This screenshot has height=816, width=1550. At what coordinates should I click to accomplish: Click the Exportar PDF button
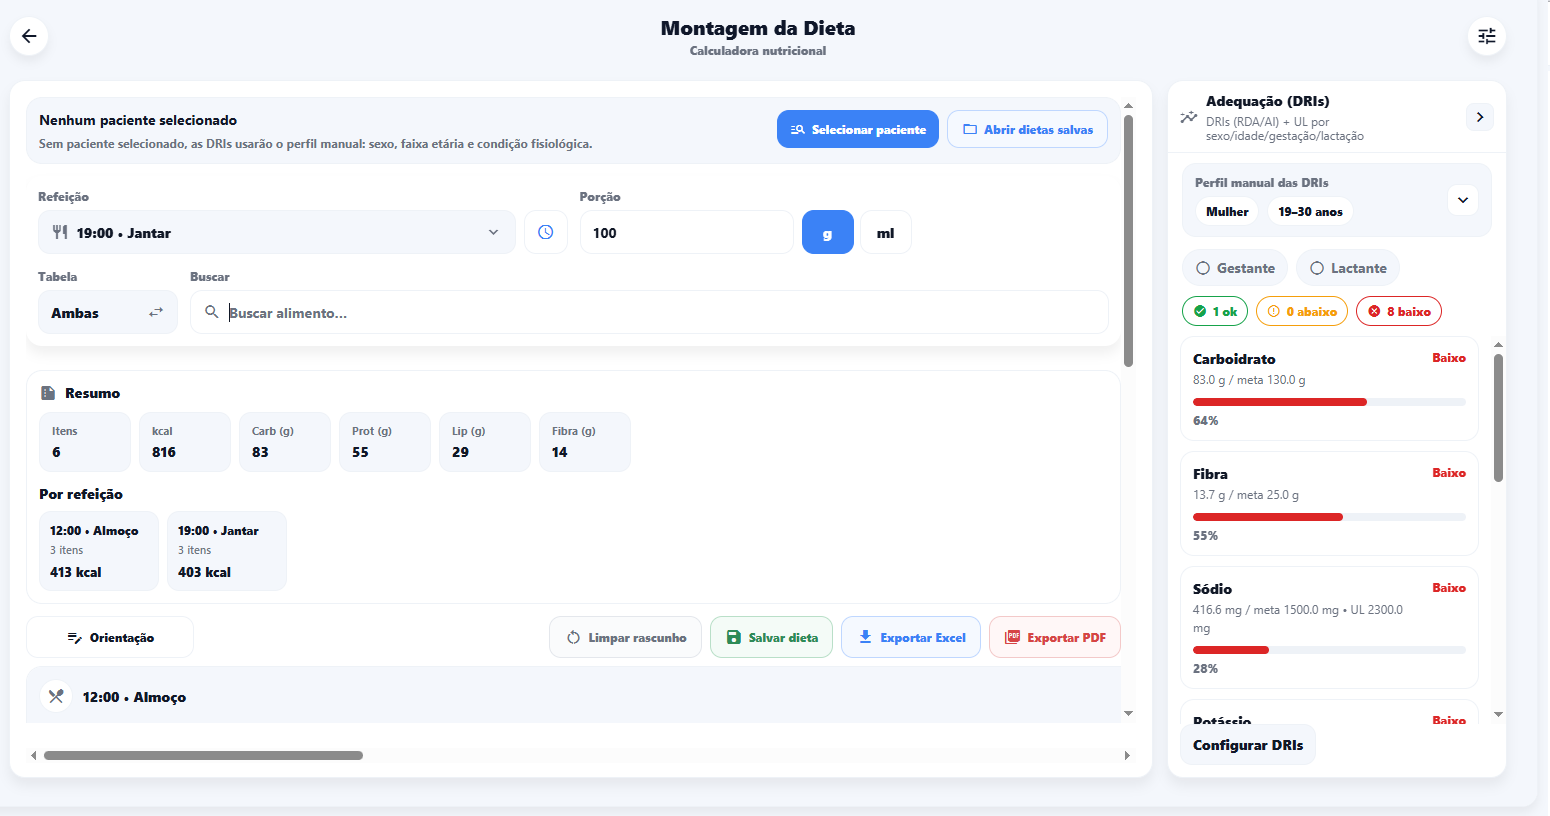tap(1055, 638)
